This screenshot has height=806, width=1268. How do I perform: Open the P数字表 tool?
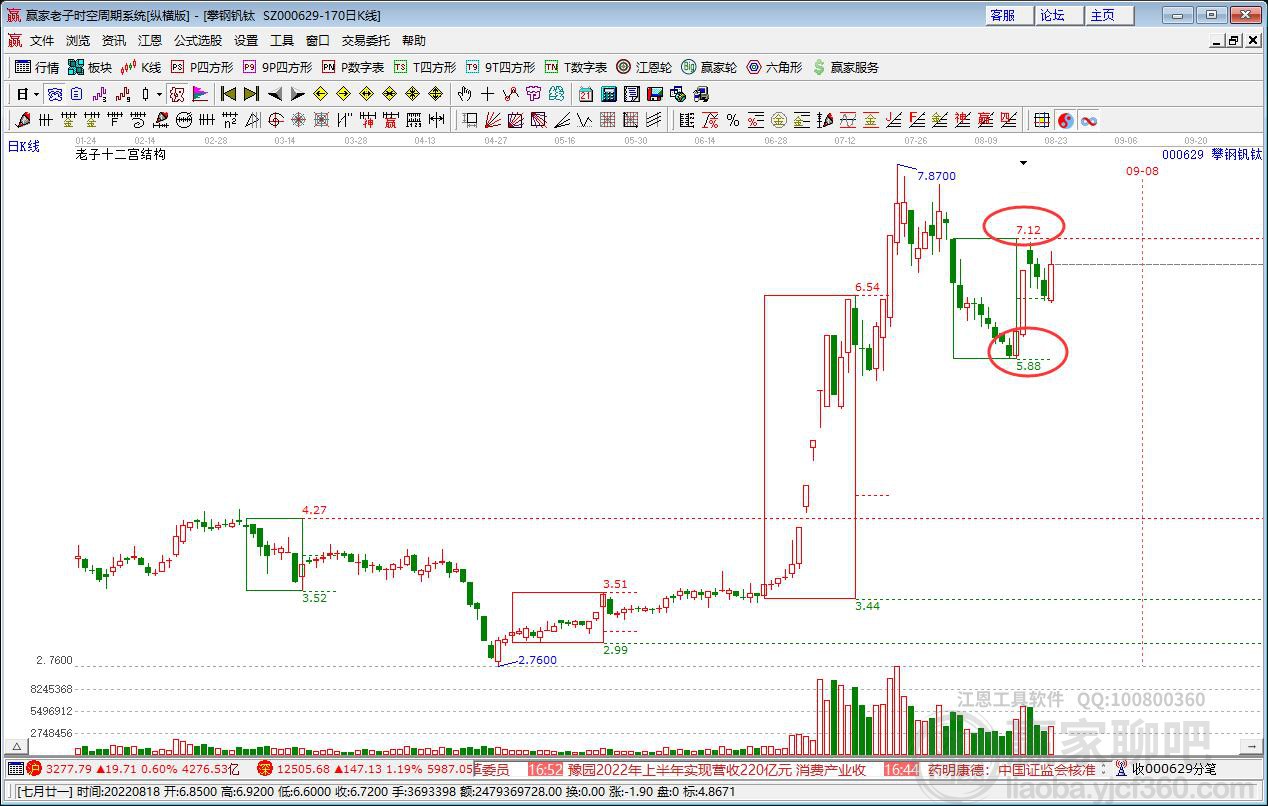click(352, 67)
